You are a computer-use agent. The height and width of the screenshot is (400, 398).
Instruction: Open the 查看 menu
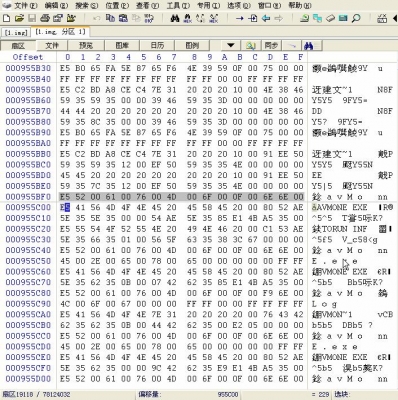tap(147, 5)
